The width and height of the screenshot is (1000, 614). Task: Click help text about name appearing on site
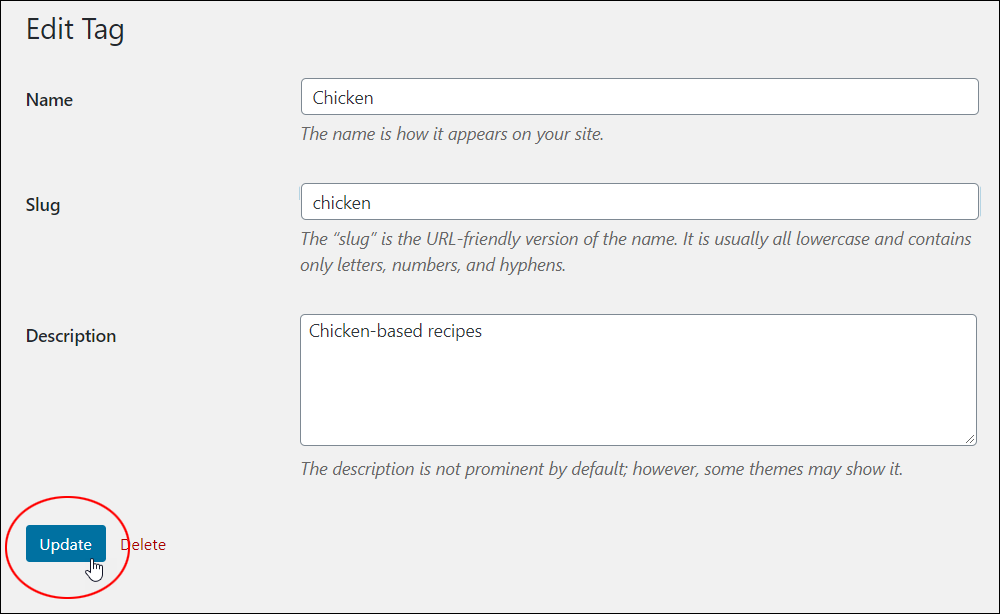pyautogui.click(x=452, y=134)
